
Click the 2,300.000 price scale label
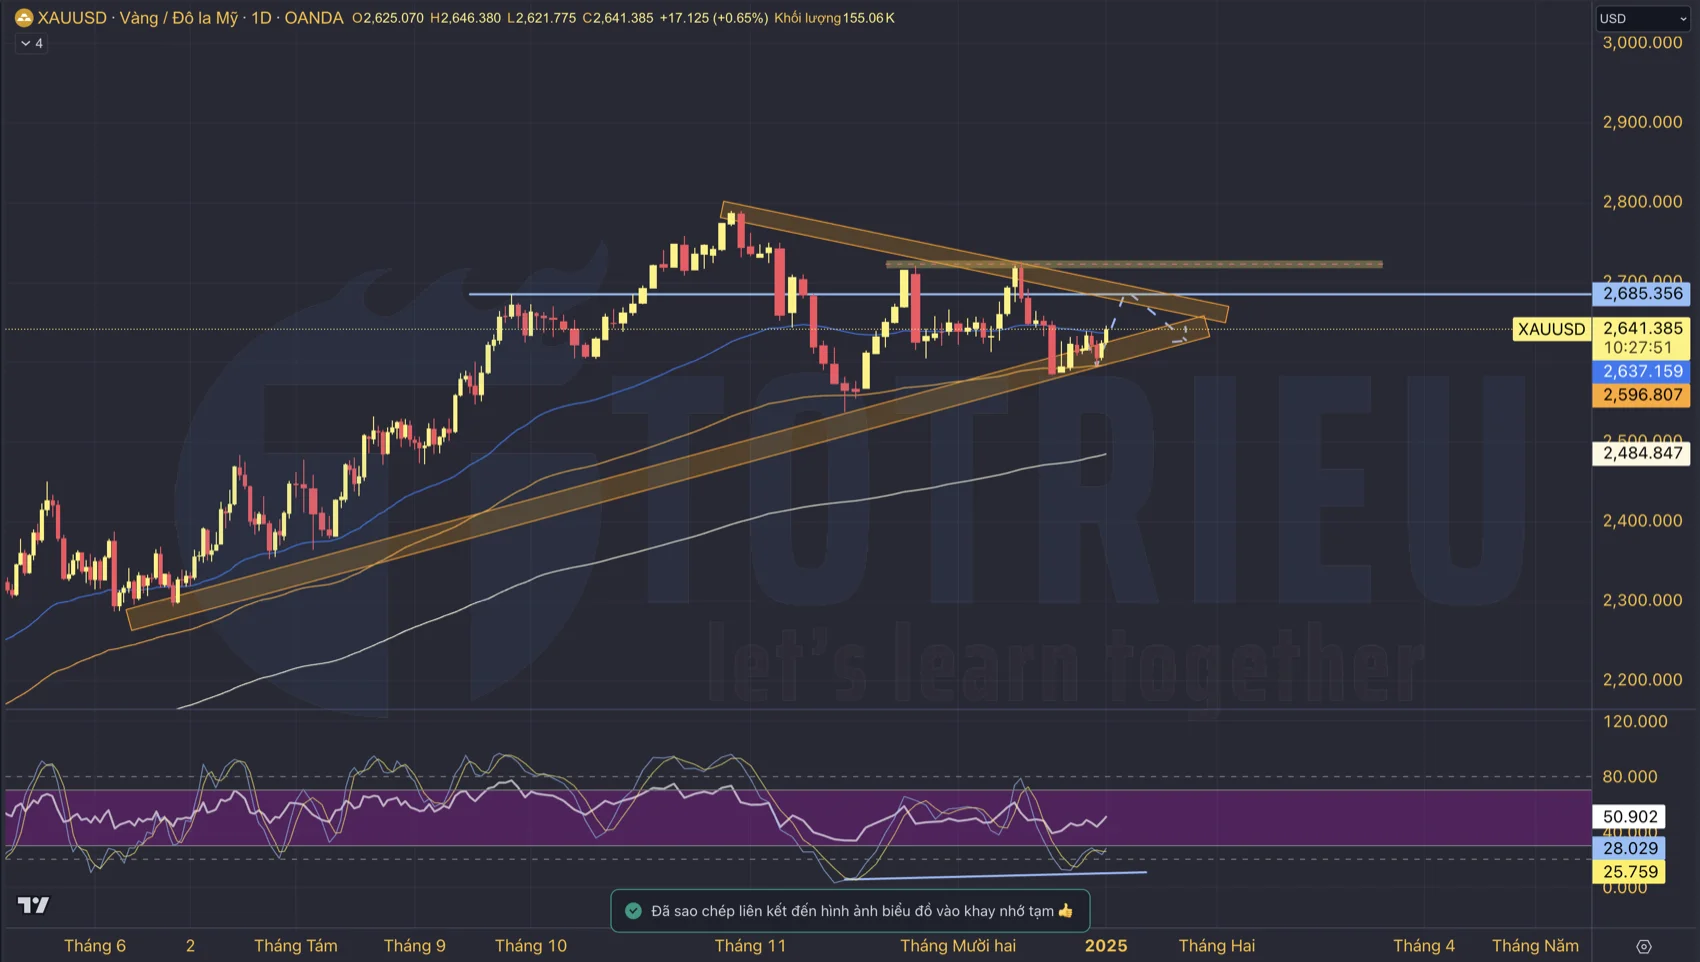pyautogui.click(x=1642, y=600)
